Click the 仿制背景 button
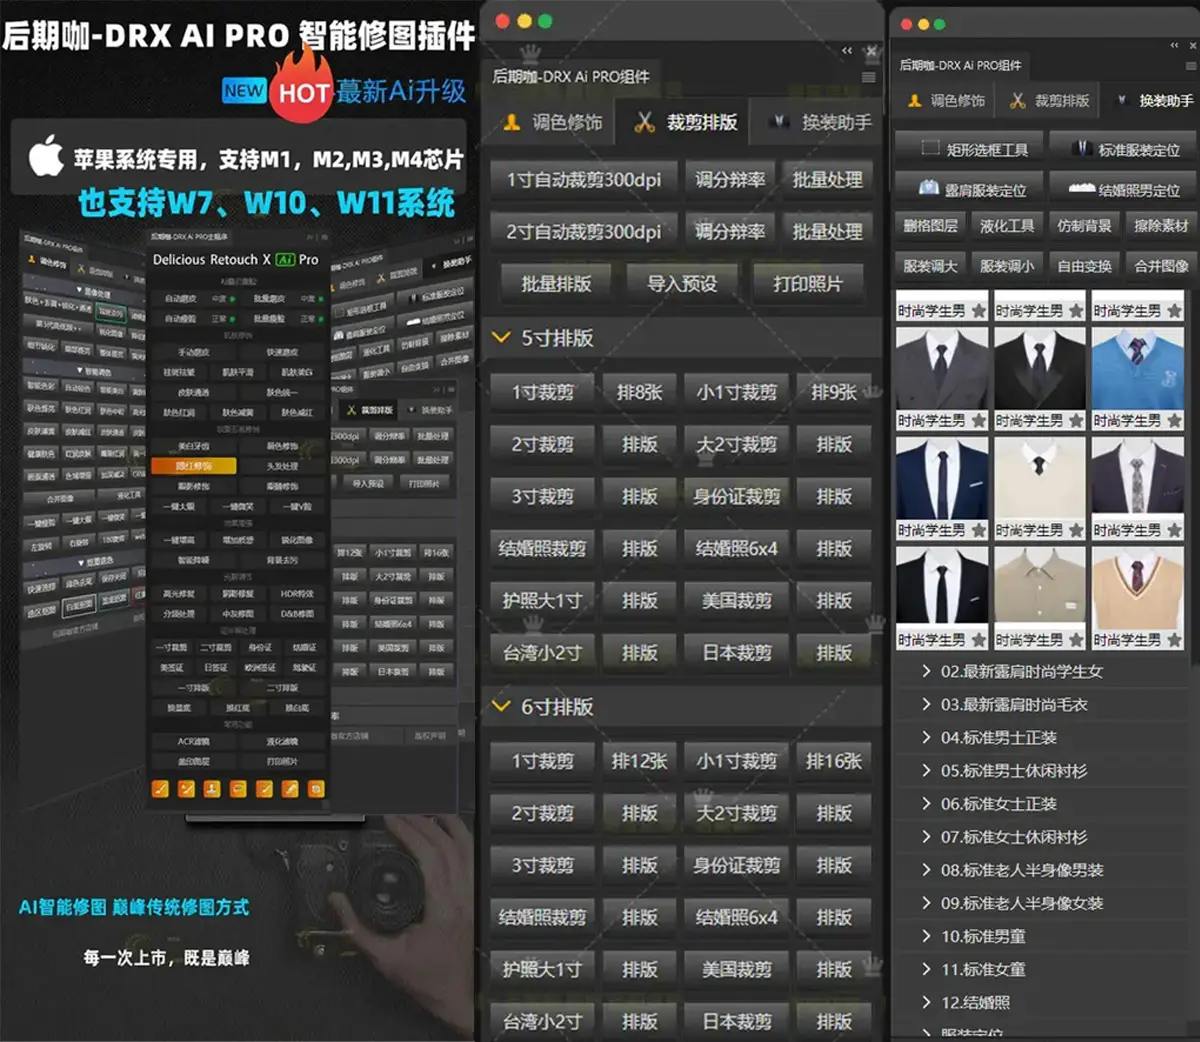The width and height of the screenshot is (1200, 1042). click(x=1084, y=226)
